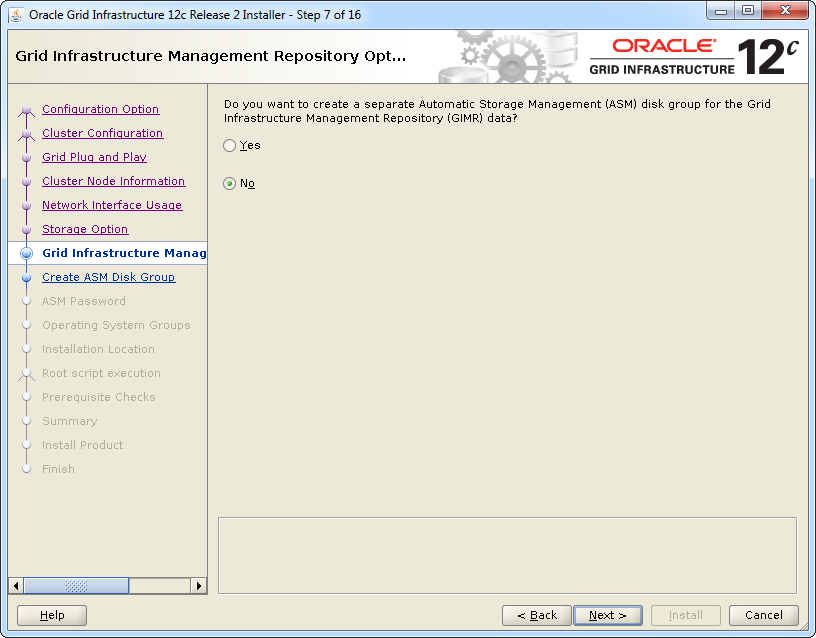Click the Java icon in title bar

(17, 14)
